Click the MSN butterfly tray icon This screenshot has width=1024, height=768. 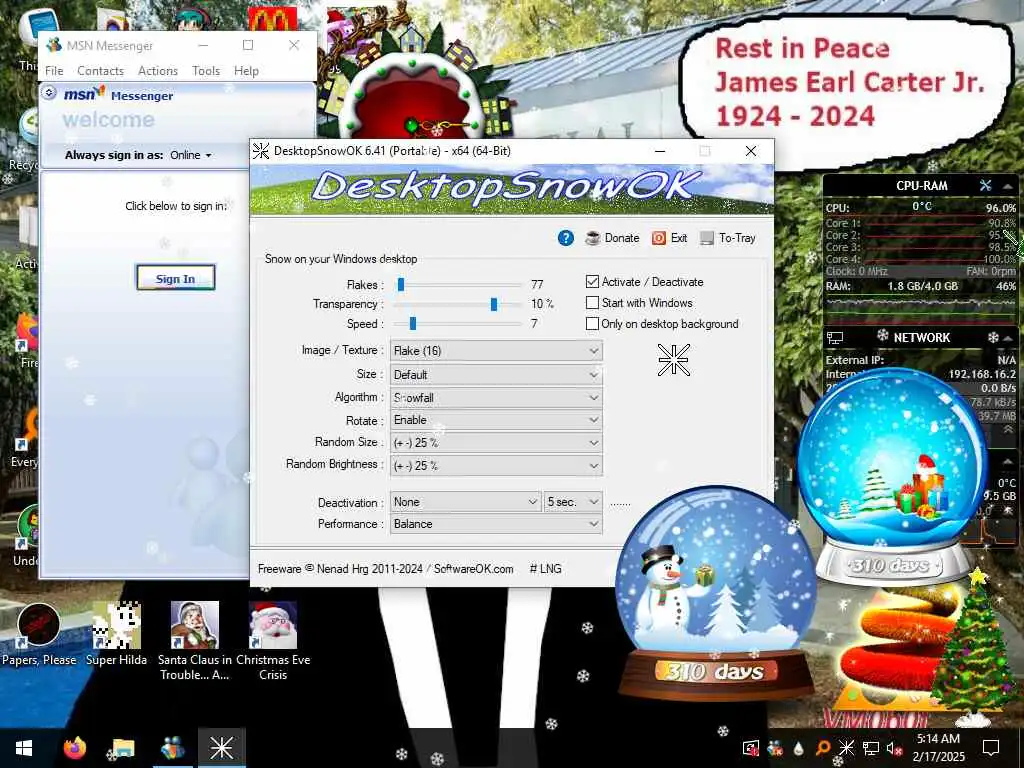775,748
